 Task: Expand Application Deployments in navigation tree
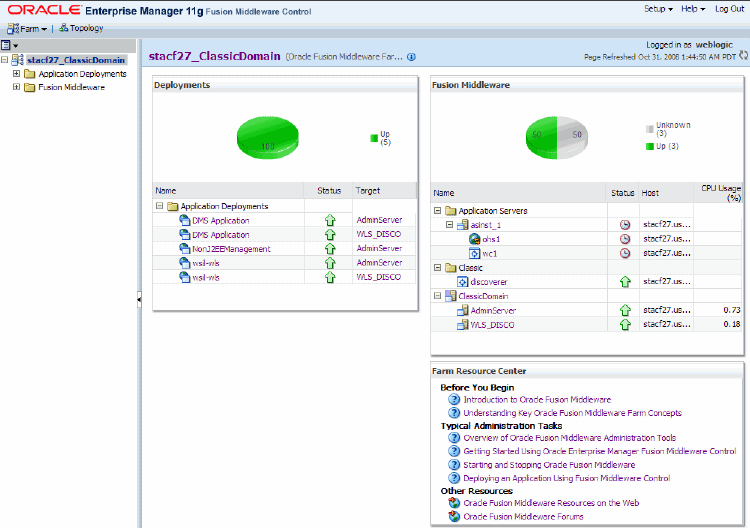tap(16, 74)
